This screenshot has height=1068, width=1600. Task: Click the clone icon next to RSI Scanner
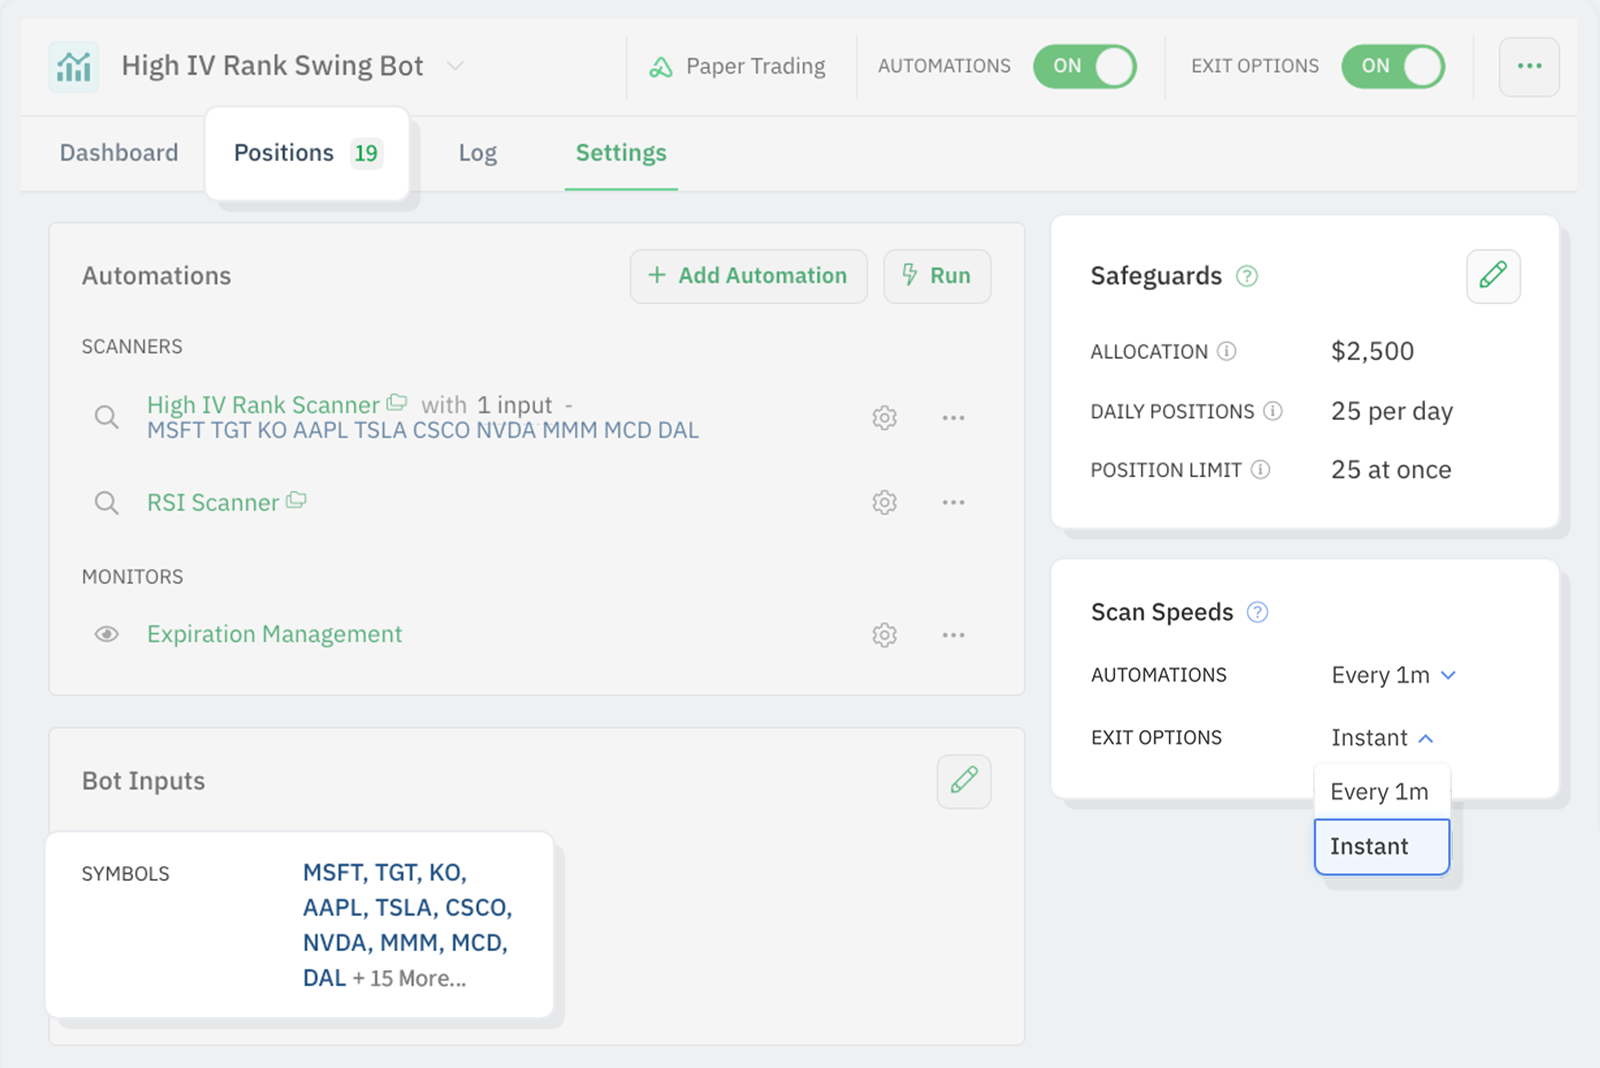point(295,500)
